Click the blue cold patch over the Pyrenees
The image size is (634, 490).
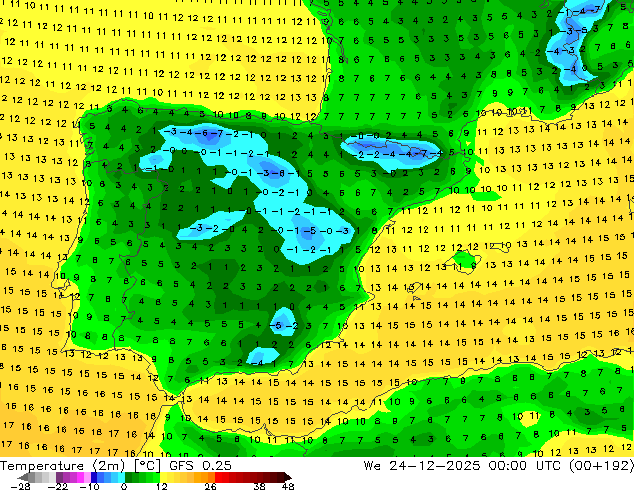pos(391,153)
